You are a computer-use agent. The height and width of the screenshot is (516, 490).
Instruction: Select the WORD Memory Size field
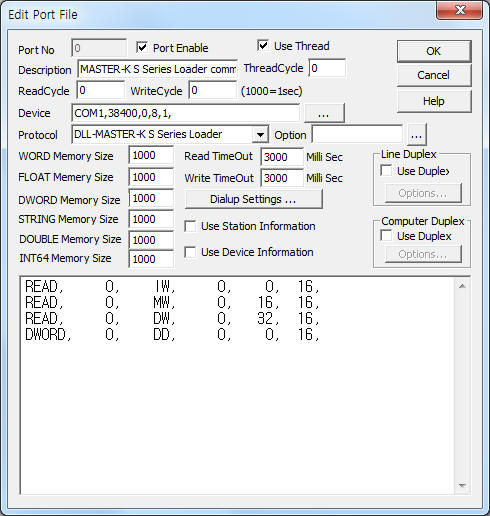(151, 155)
